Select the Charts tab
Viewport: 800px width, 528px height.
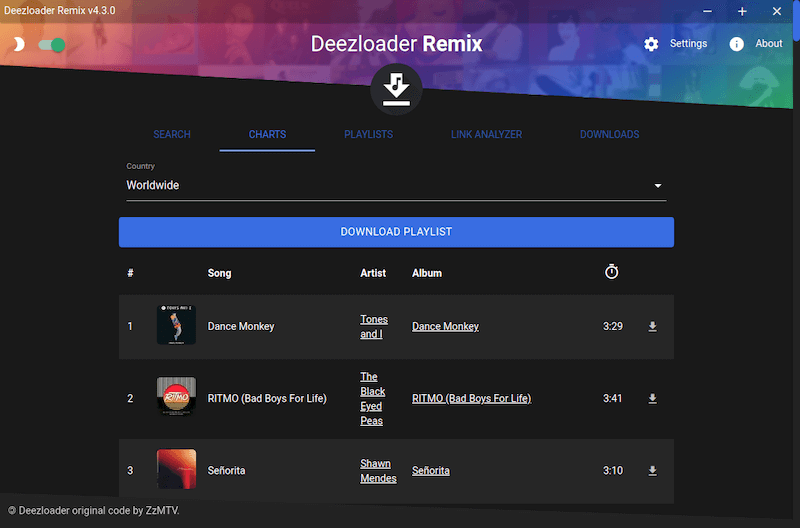[267, 135]
